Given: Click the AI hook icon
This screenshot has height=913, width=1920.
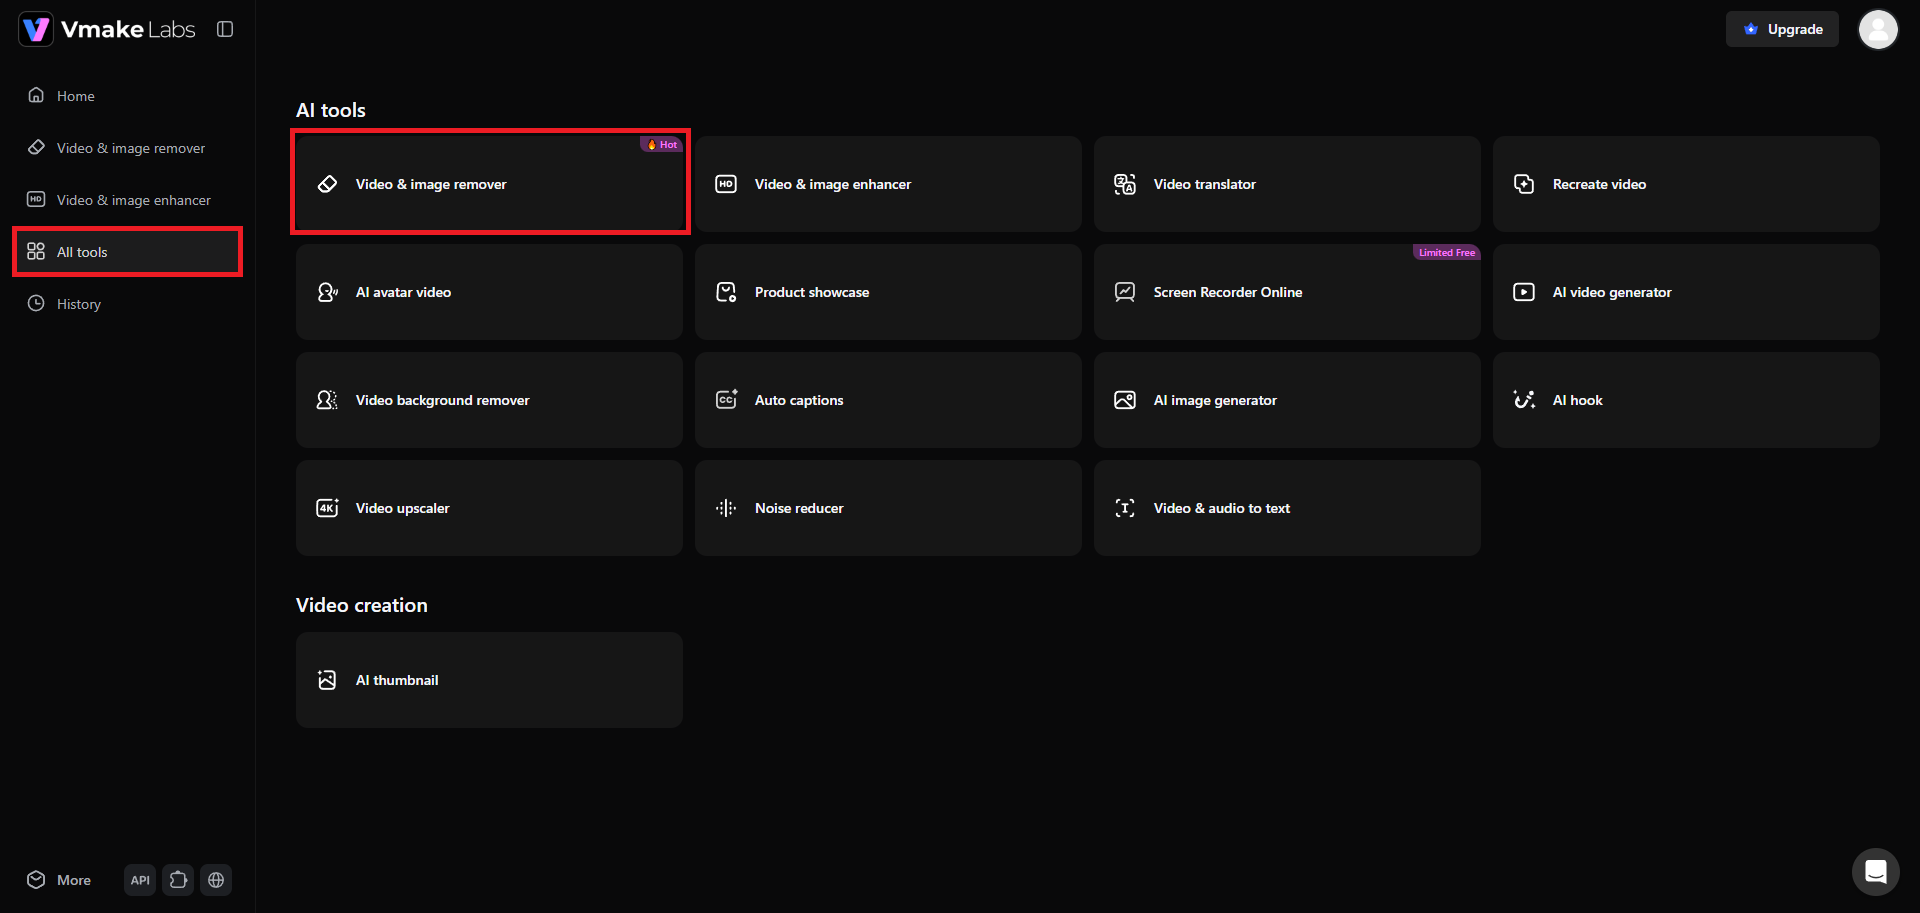Looking at the screenshot, I should (x=1524, y=400).
